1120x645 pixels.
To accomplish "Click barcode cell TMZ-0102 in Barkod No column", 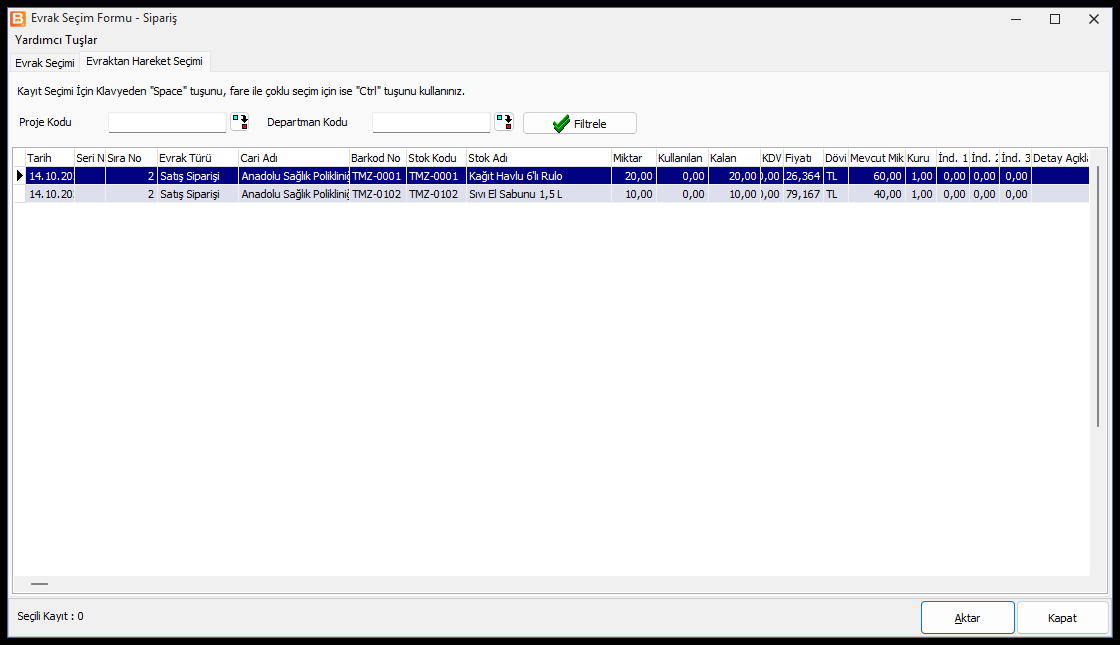I will 378,194.
